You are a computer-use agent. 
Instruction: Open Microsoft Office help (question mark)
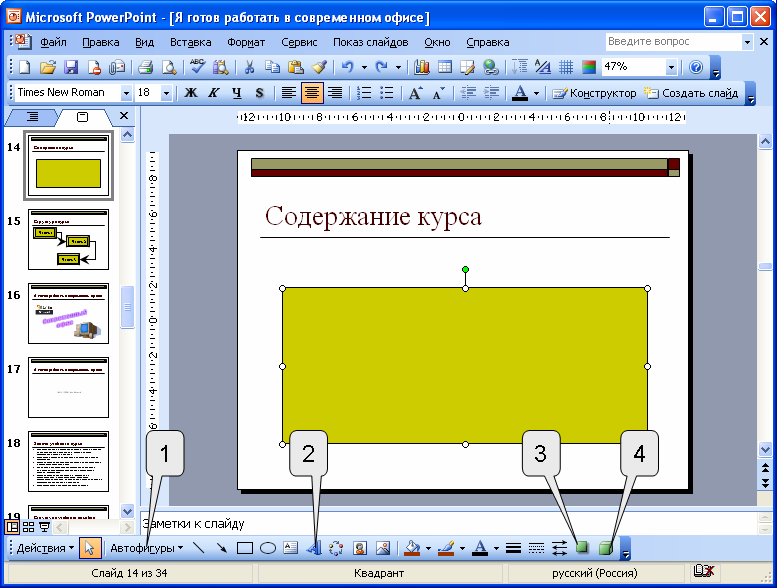point(696,67)
